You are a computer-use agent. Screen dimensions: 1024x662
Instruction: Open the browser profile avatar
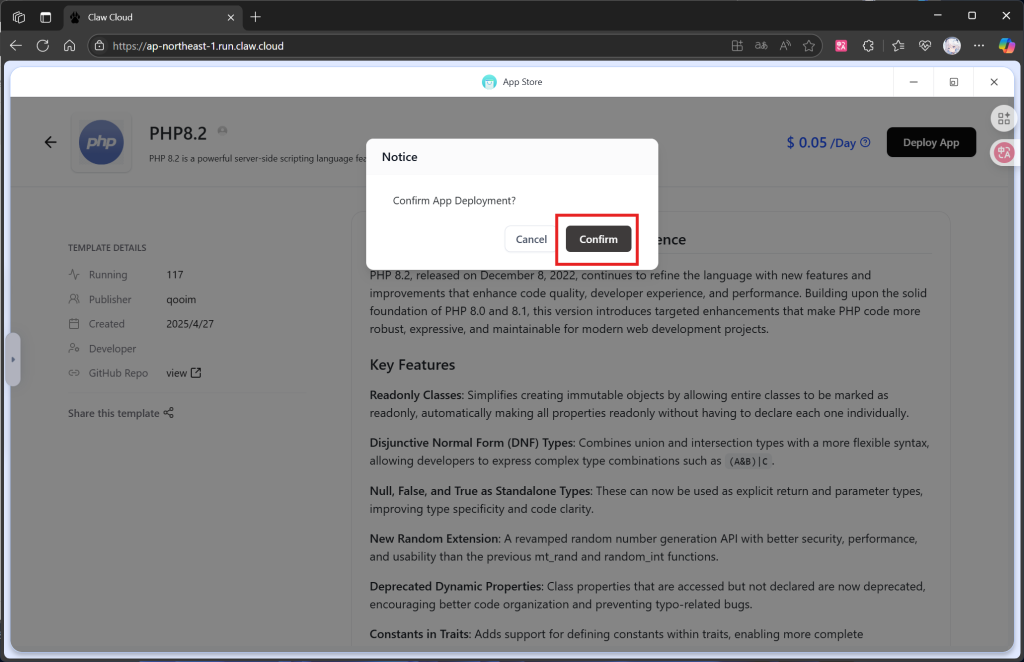(952, 46)
